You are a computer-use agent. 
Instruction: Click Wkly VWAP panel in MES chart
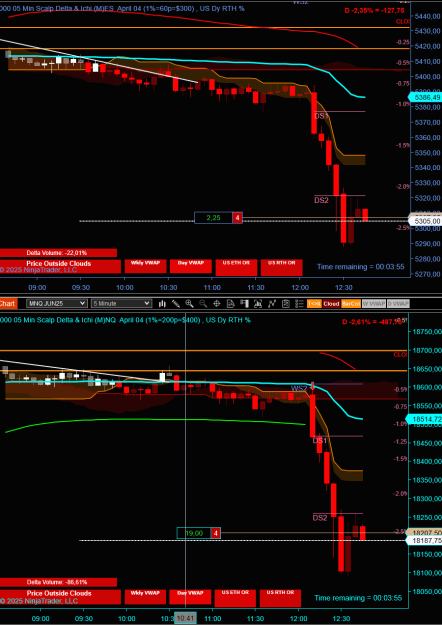point(145,266)
